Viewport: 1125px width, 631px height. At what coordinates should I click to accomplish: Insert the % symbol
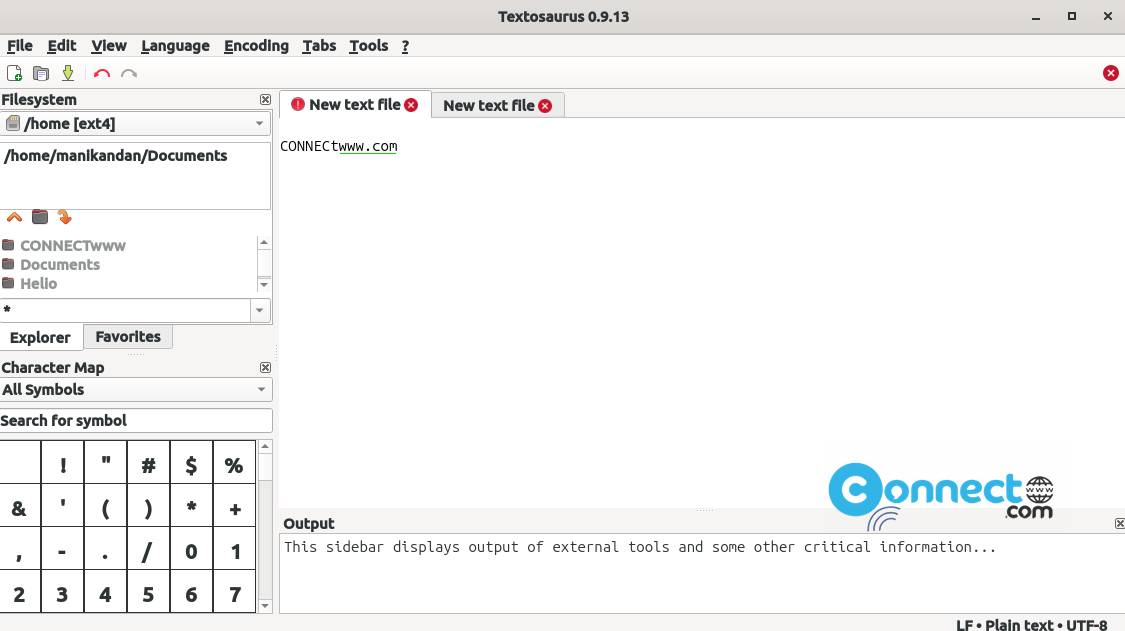pos(234,463)
